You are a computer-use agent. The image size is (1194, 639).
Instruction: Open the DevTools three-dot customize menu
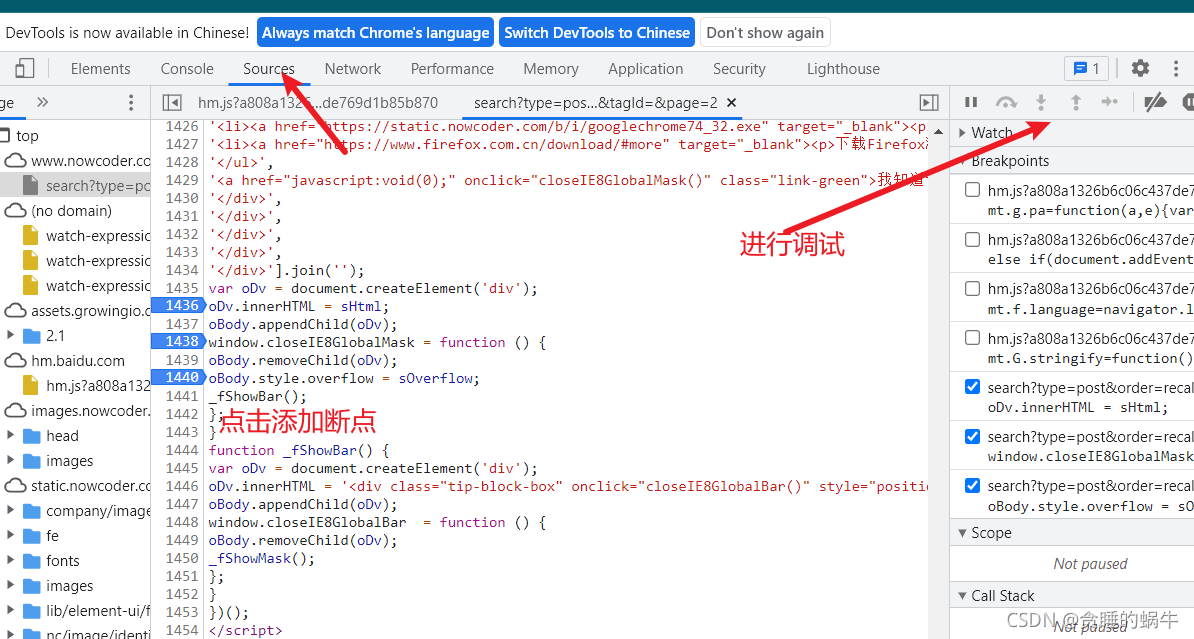(x=1176, y=69)
